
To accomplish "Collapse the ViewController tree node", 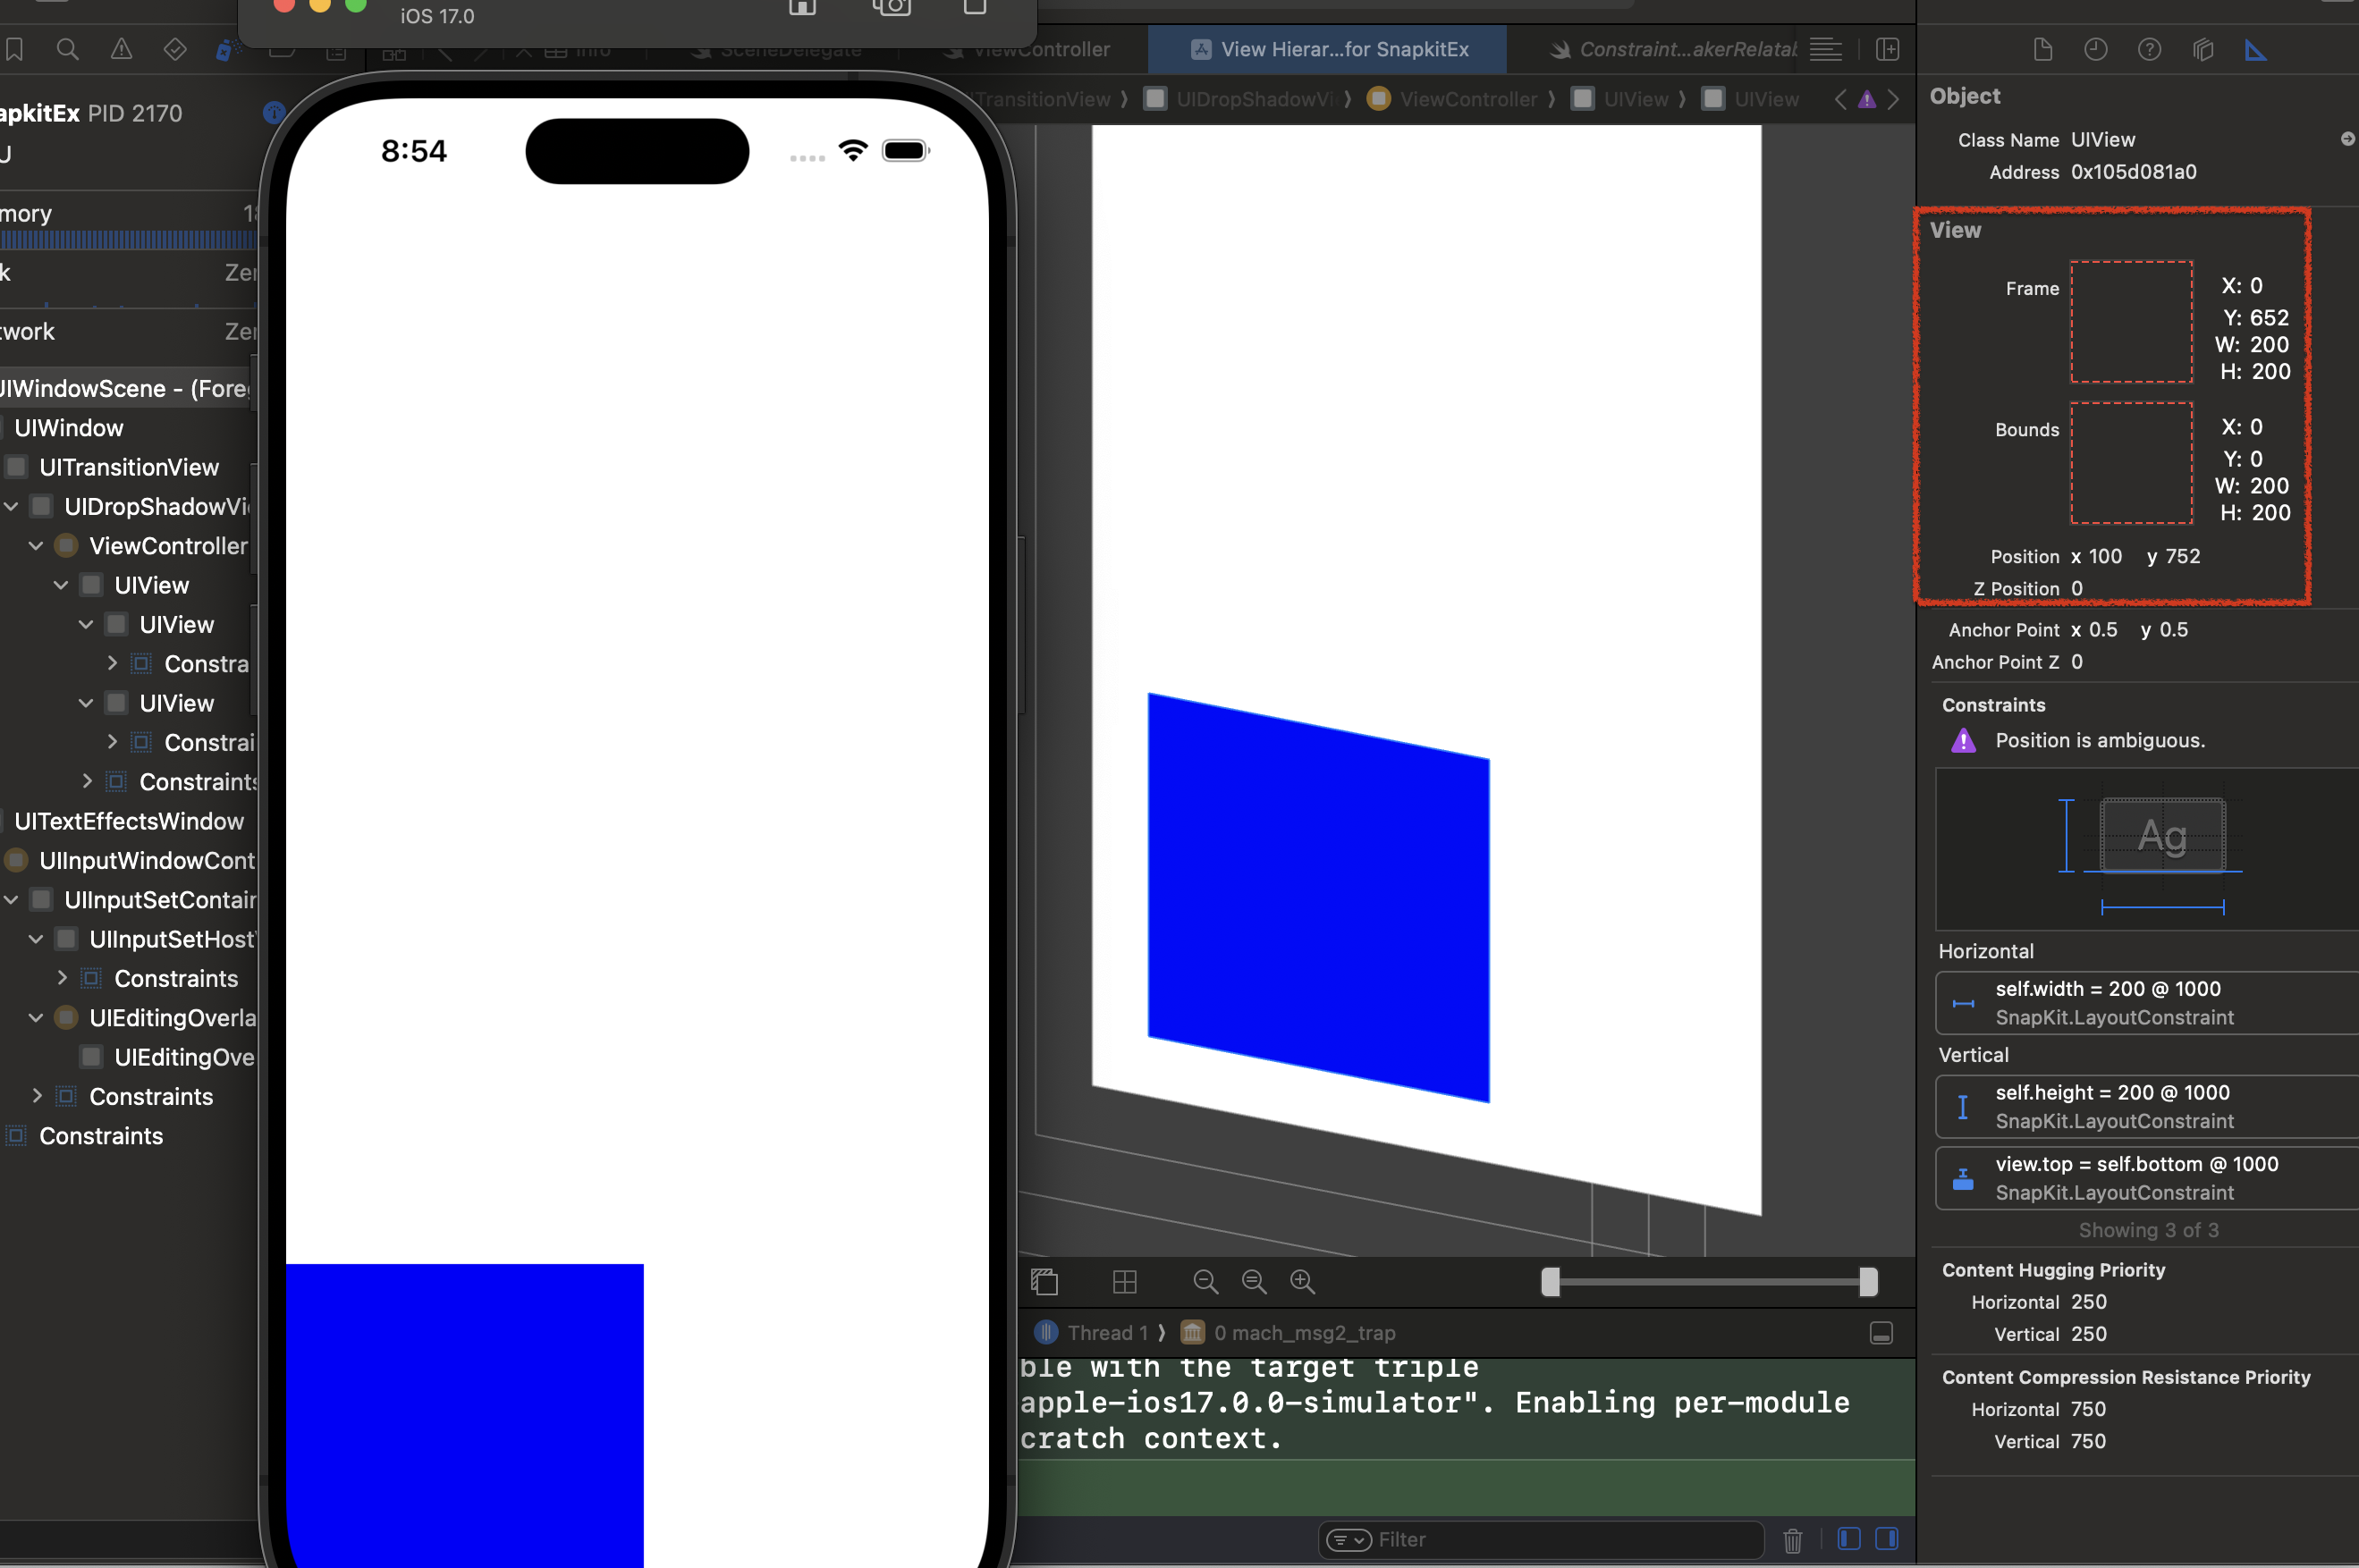I will pos(35,545).
